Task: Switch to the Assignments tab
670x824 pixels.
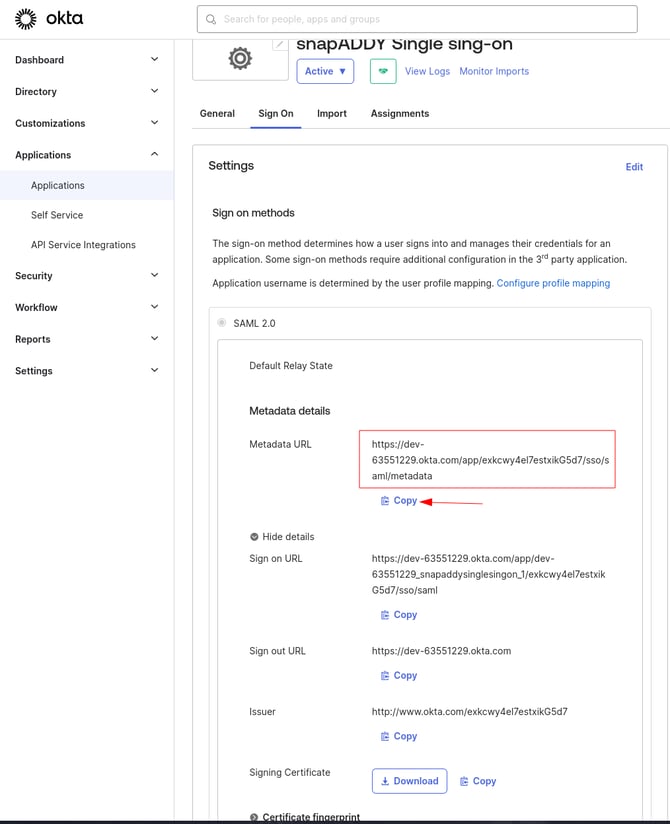Action: (399, 114)
